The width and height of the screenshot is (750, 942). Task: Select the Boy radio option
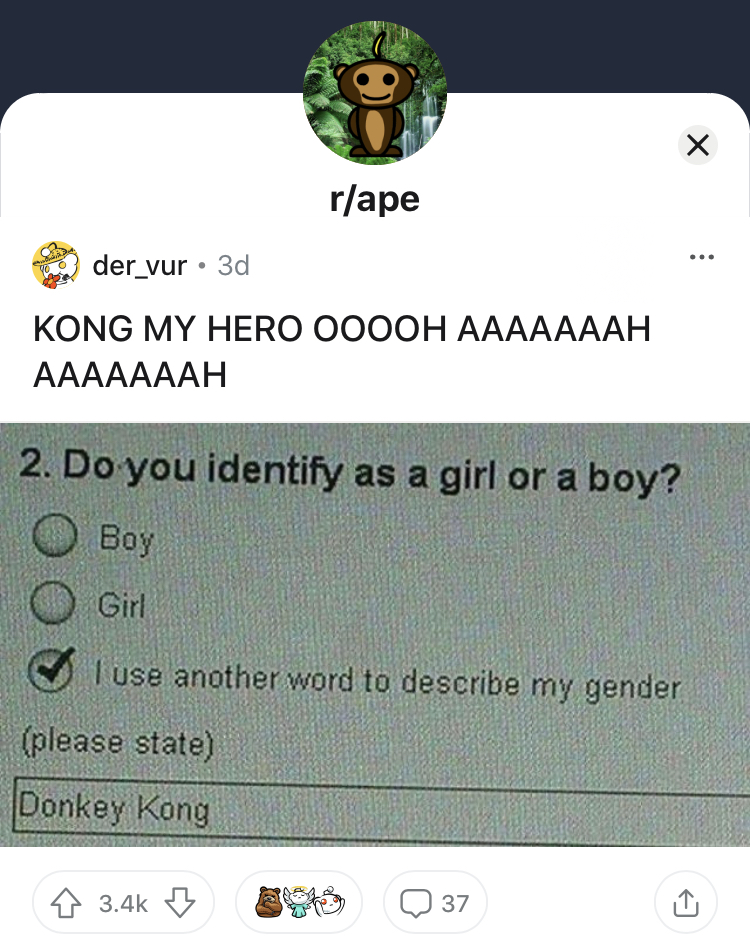point(55,535)
